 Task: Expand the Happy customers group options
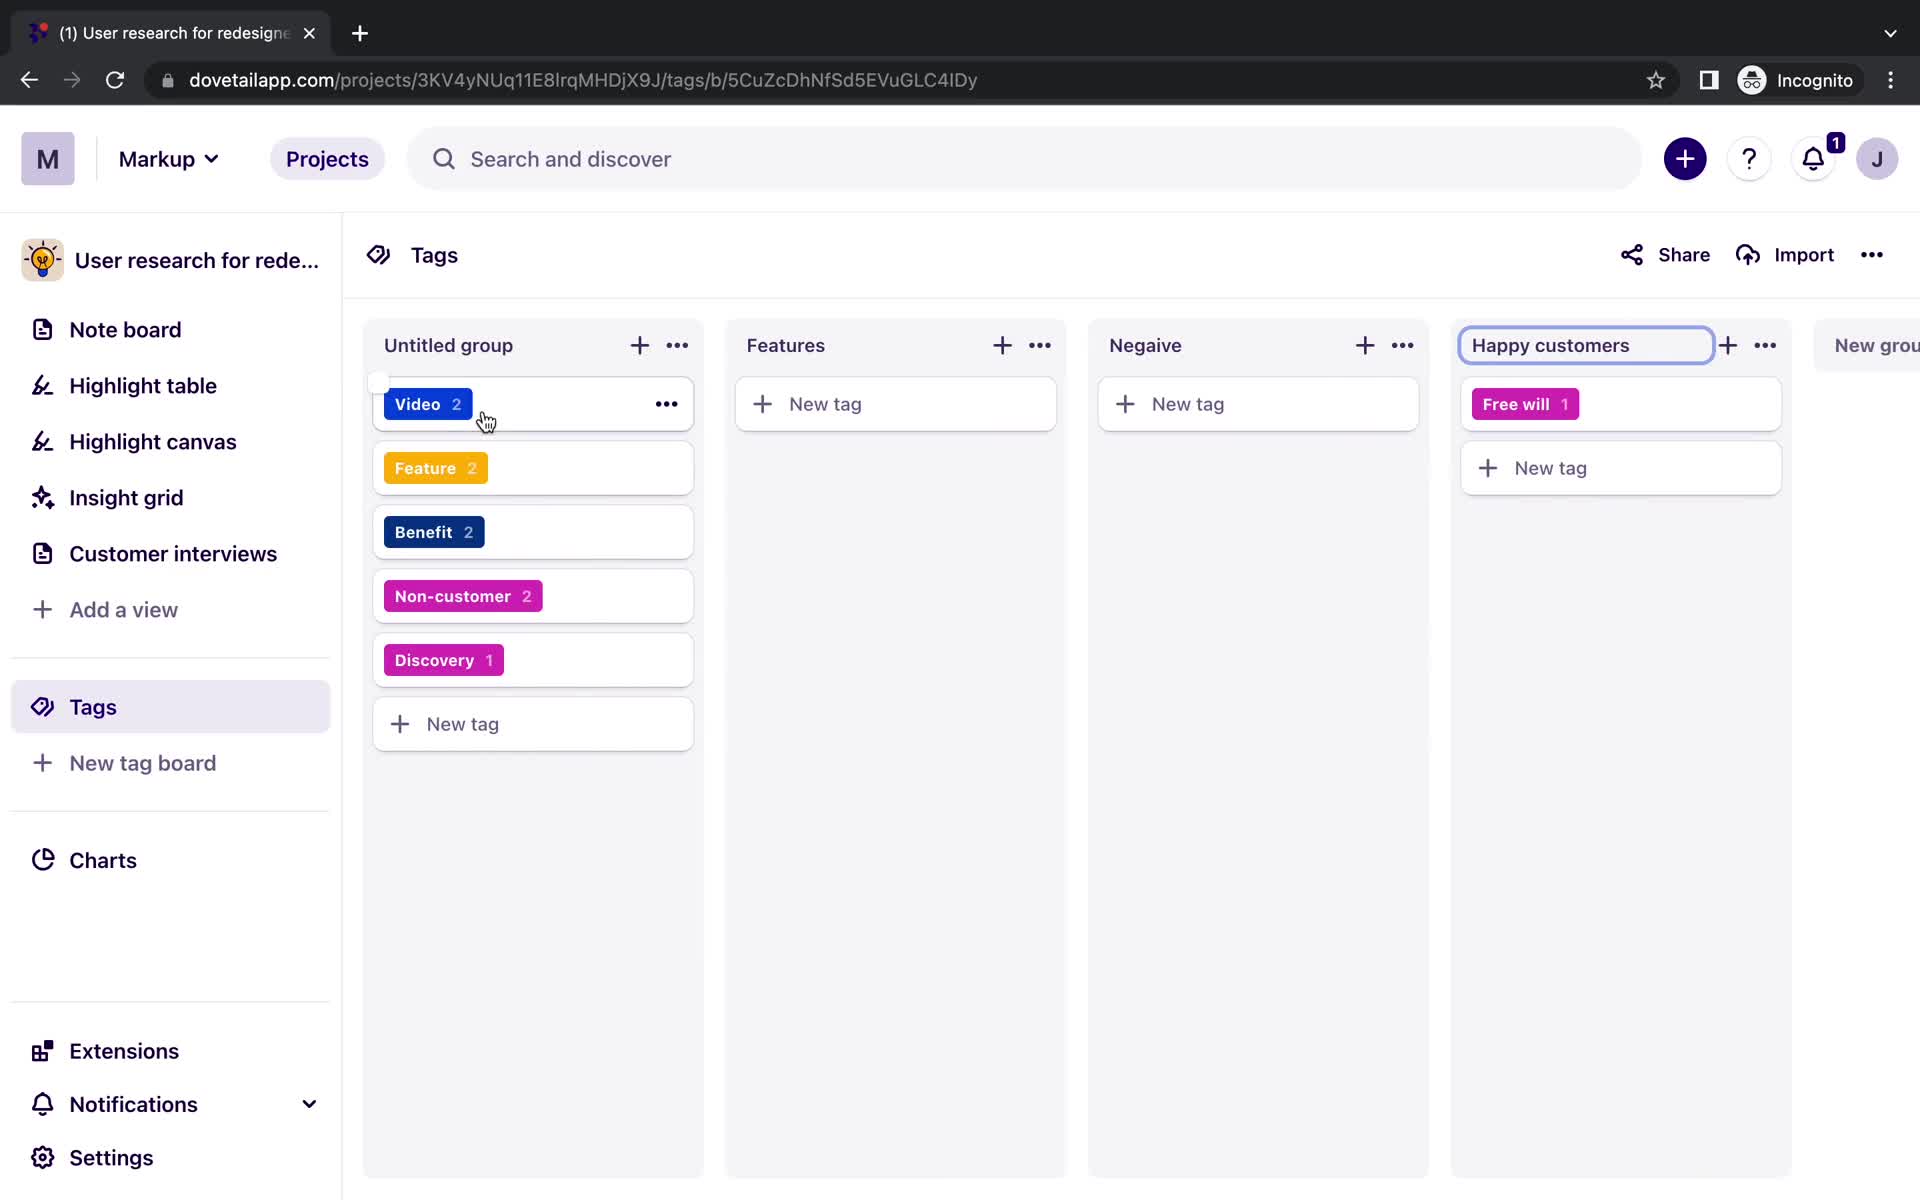pos(1765,344)
